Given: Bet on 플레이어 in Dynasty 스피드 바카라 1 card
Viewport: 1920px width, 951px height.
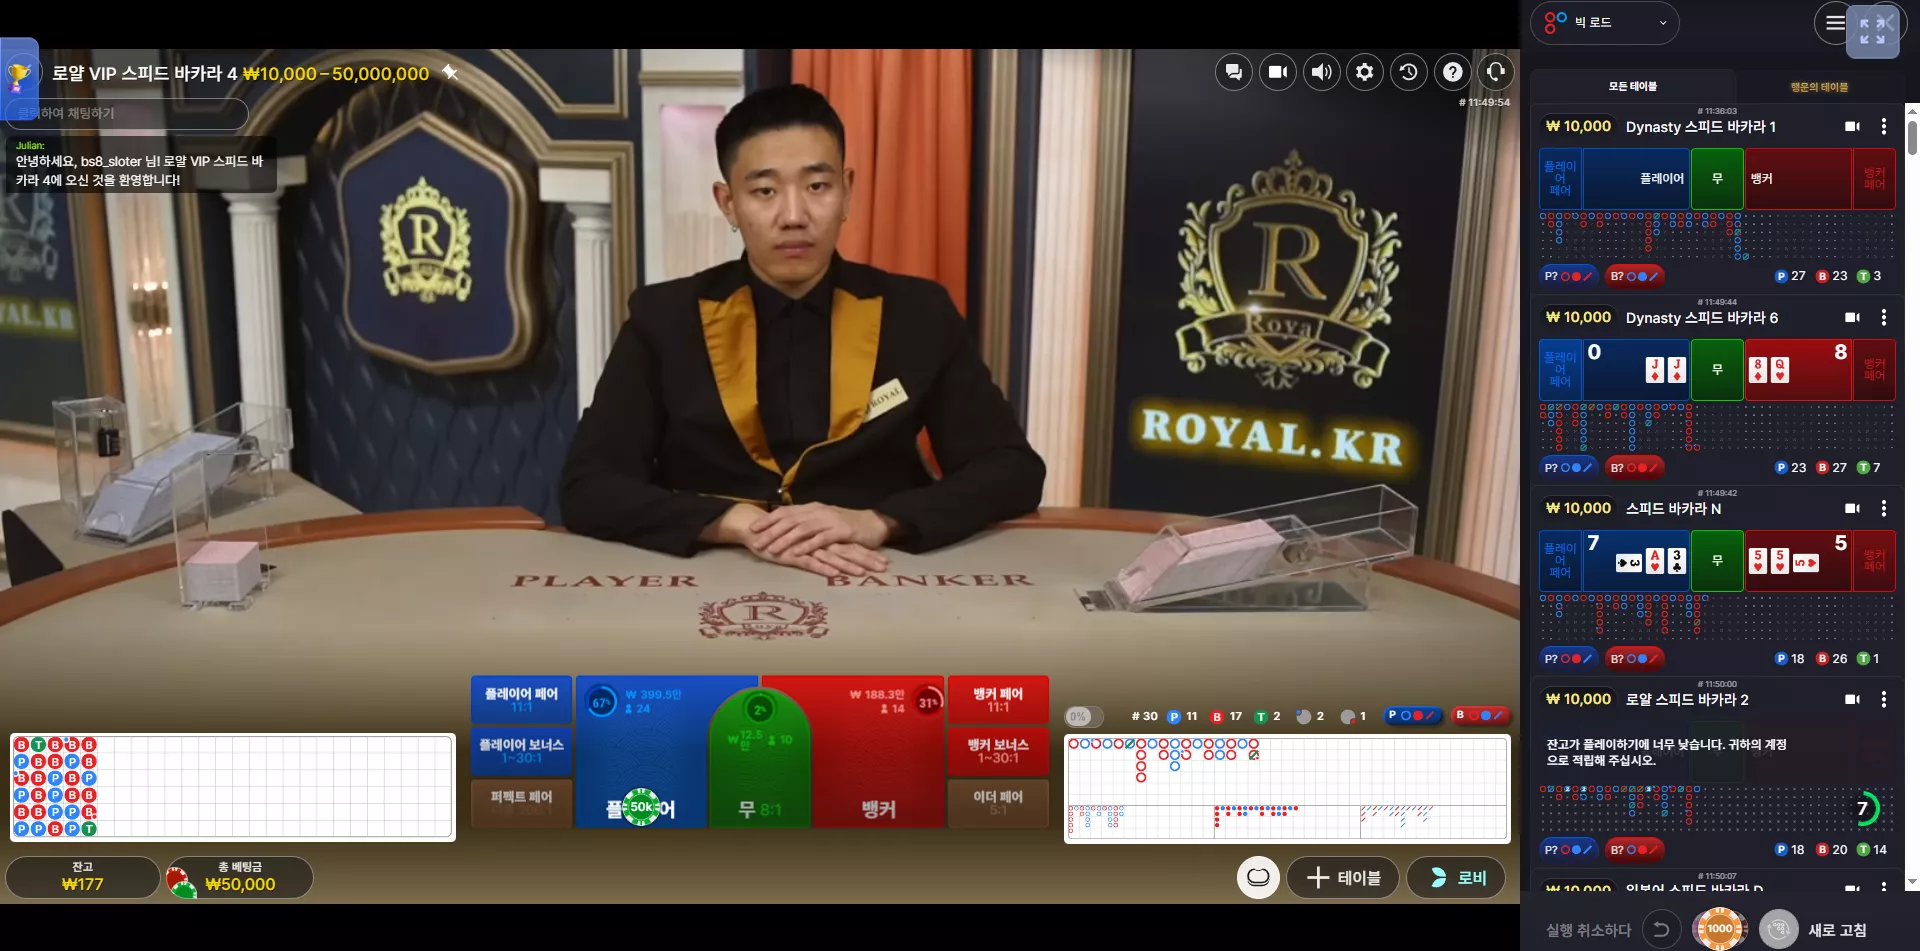Looking at the screenshot, I should point(1636,179).
